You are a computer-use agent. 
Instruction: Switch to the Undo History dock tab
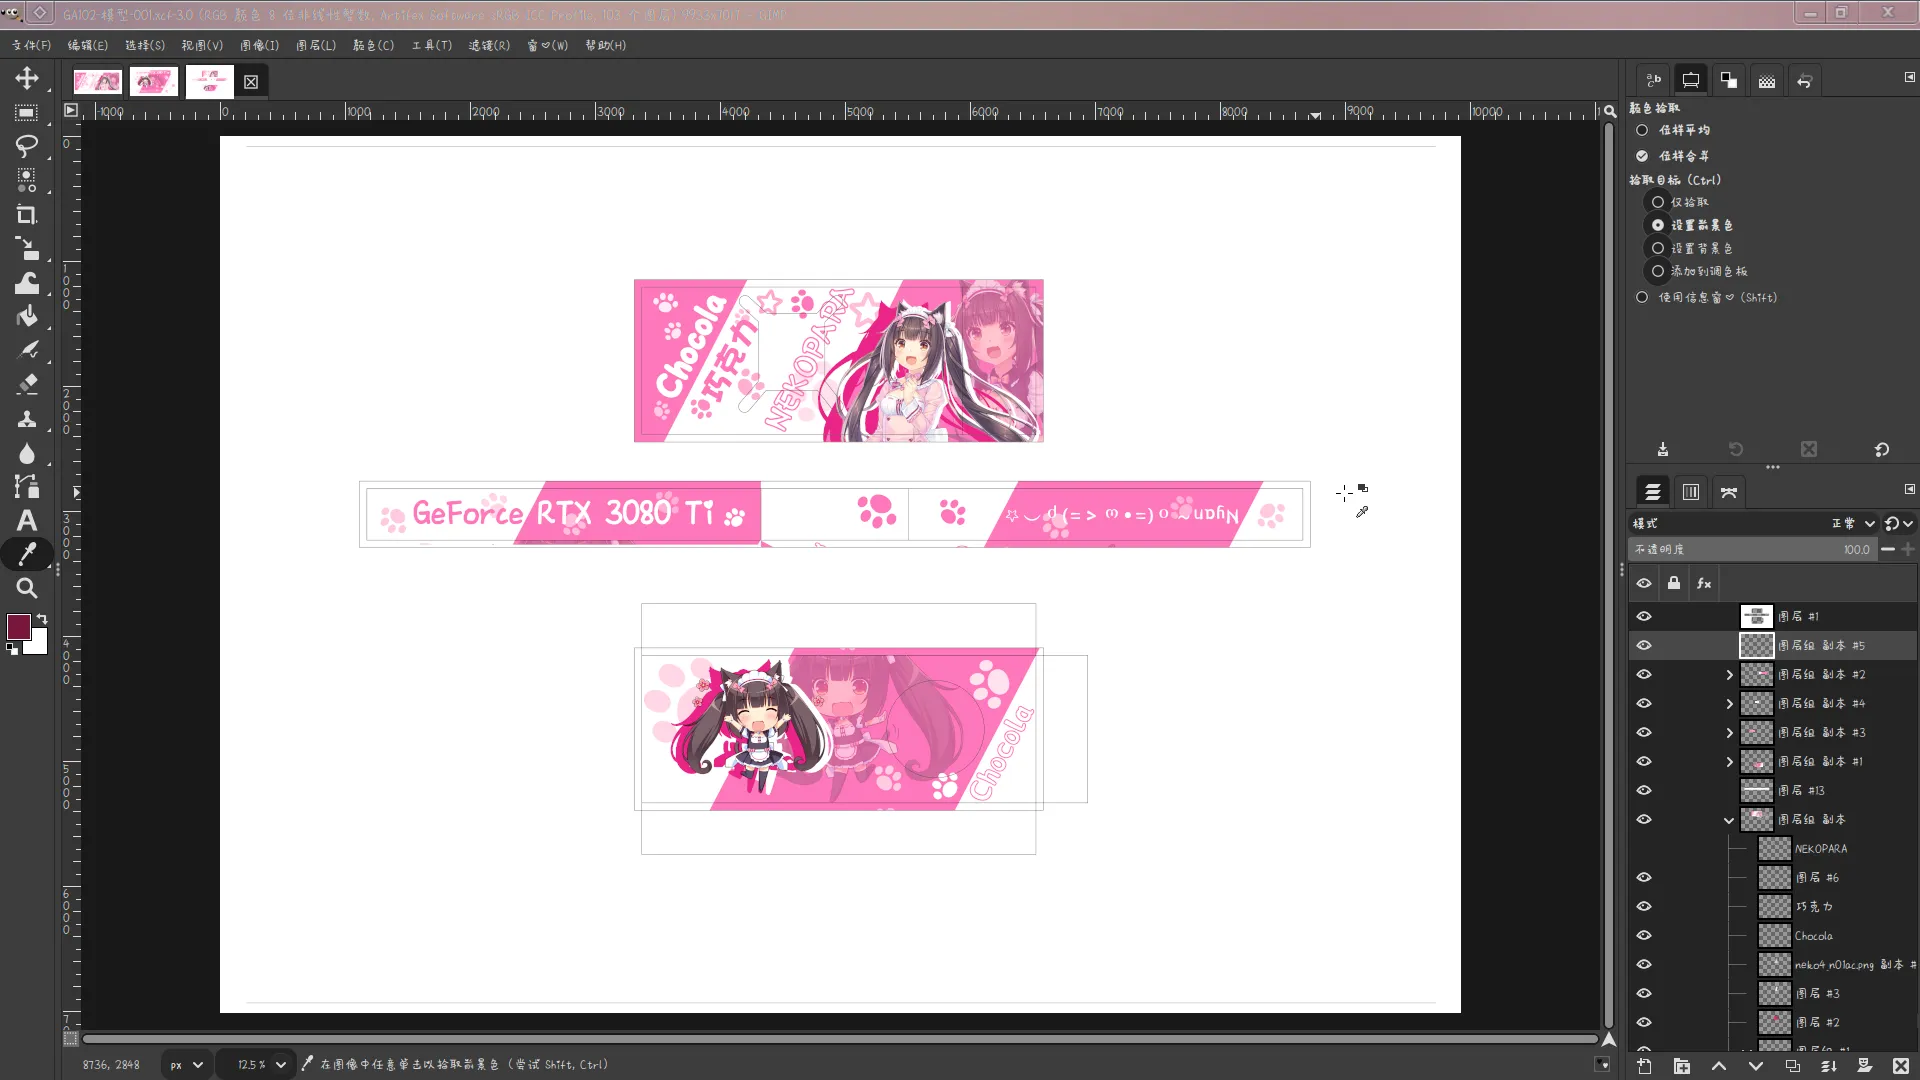[x=1805, y=81]
